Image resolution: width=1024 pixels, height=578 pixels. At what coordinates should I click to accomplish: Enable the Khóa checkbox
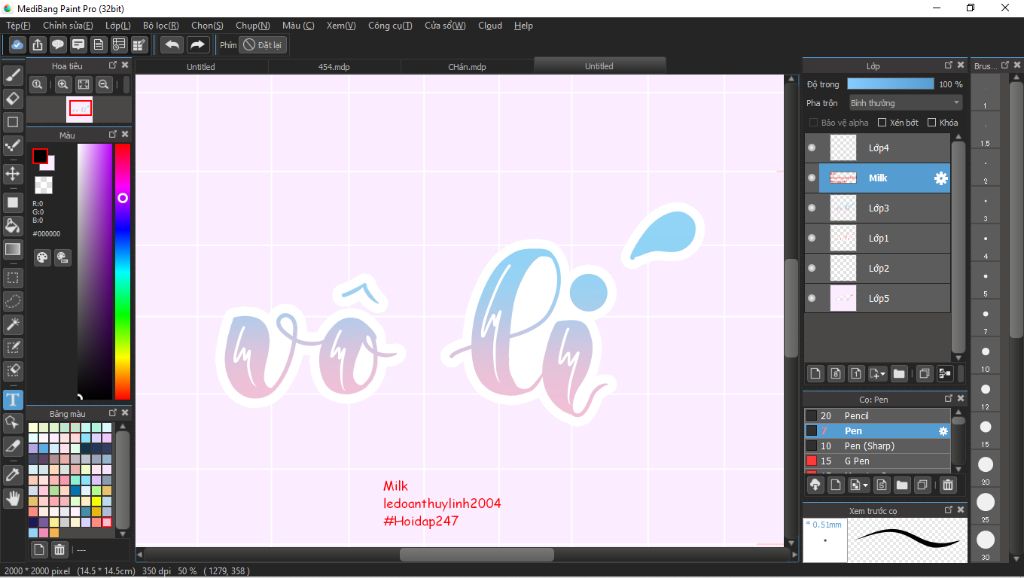(x=932, y=123)
